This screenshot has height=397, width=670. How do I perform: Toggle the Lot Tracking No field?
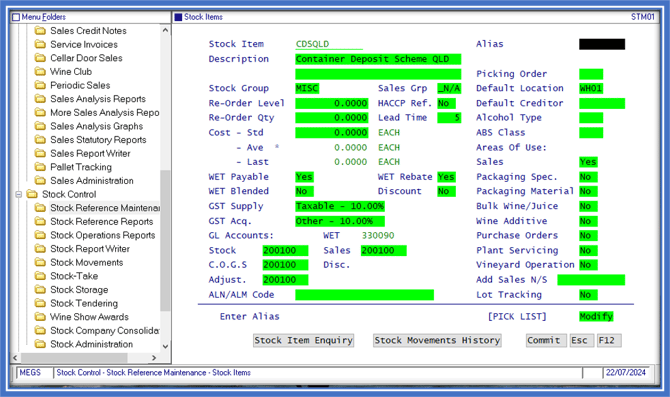pyautogui.click(x=588, y=294)
